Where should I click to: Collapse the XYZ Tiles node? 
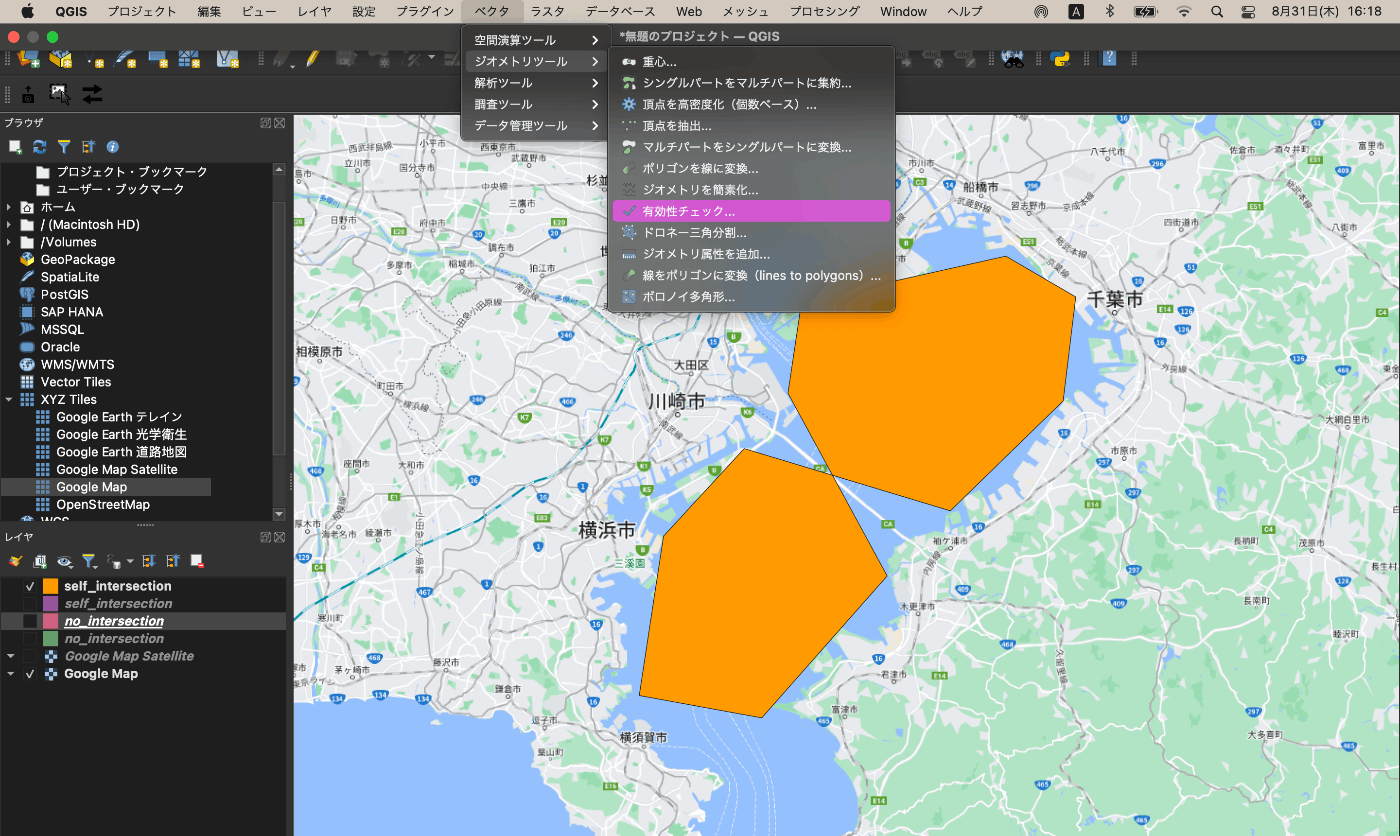(x=9, y=399)
